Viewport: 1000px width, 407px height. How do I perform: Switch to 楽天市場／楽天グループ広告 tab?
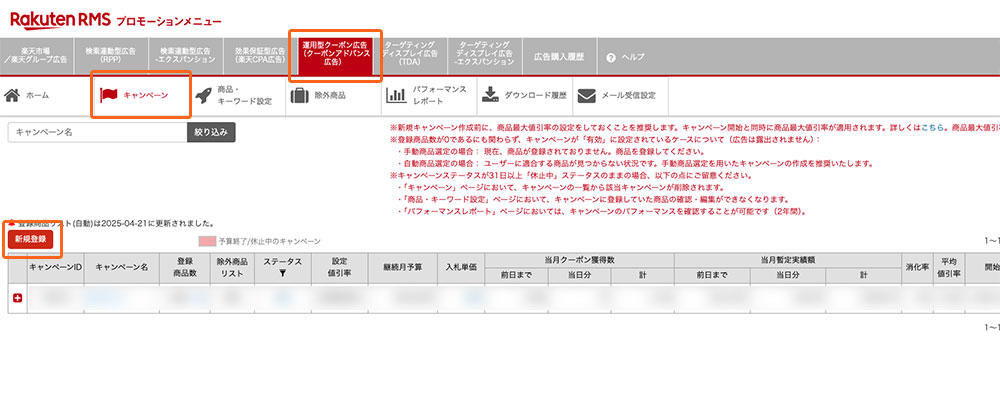point(37,56)
